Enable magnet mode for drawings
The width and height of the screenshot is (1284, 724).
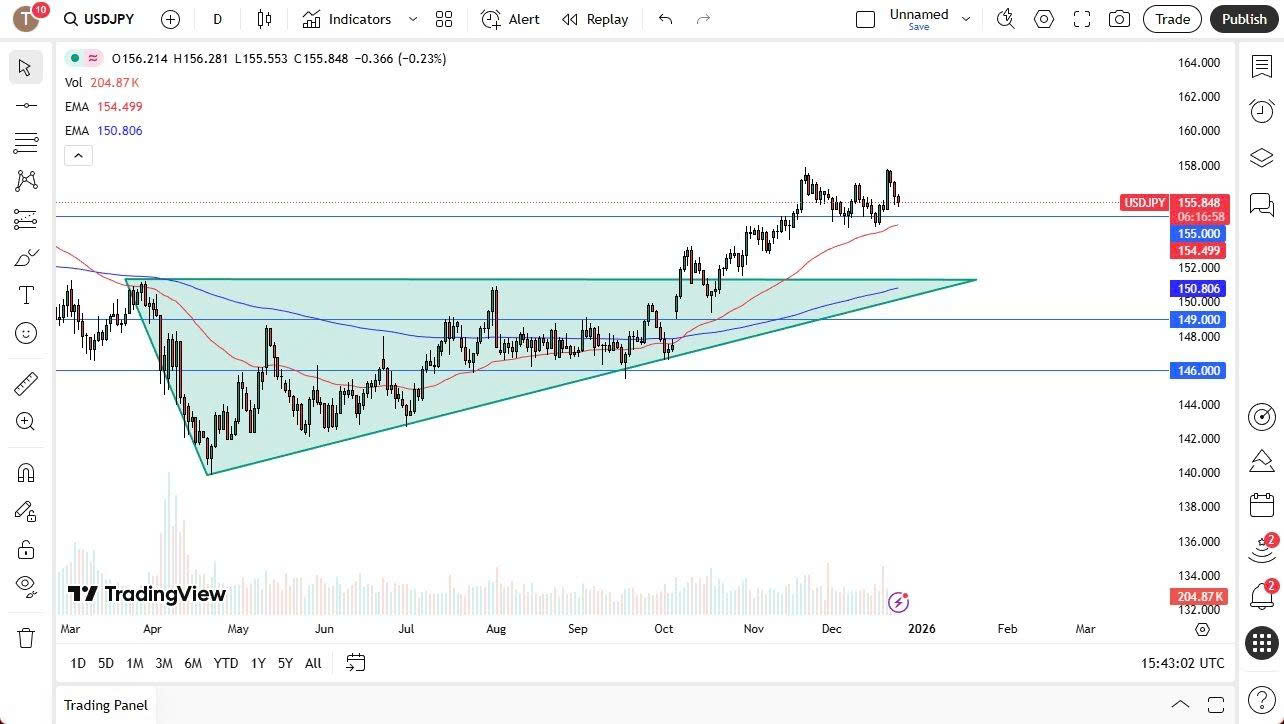pyautogui.click(x=26, y=473)
